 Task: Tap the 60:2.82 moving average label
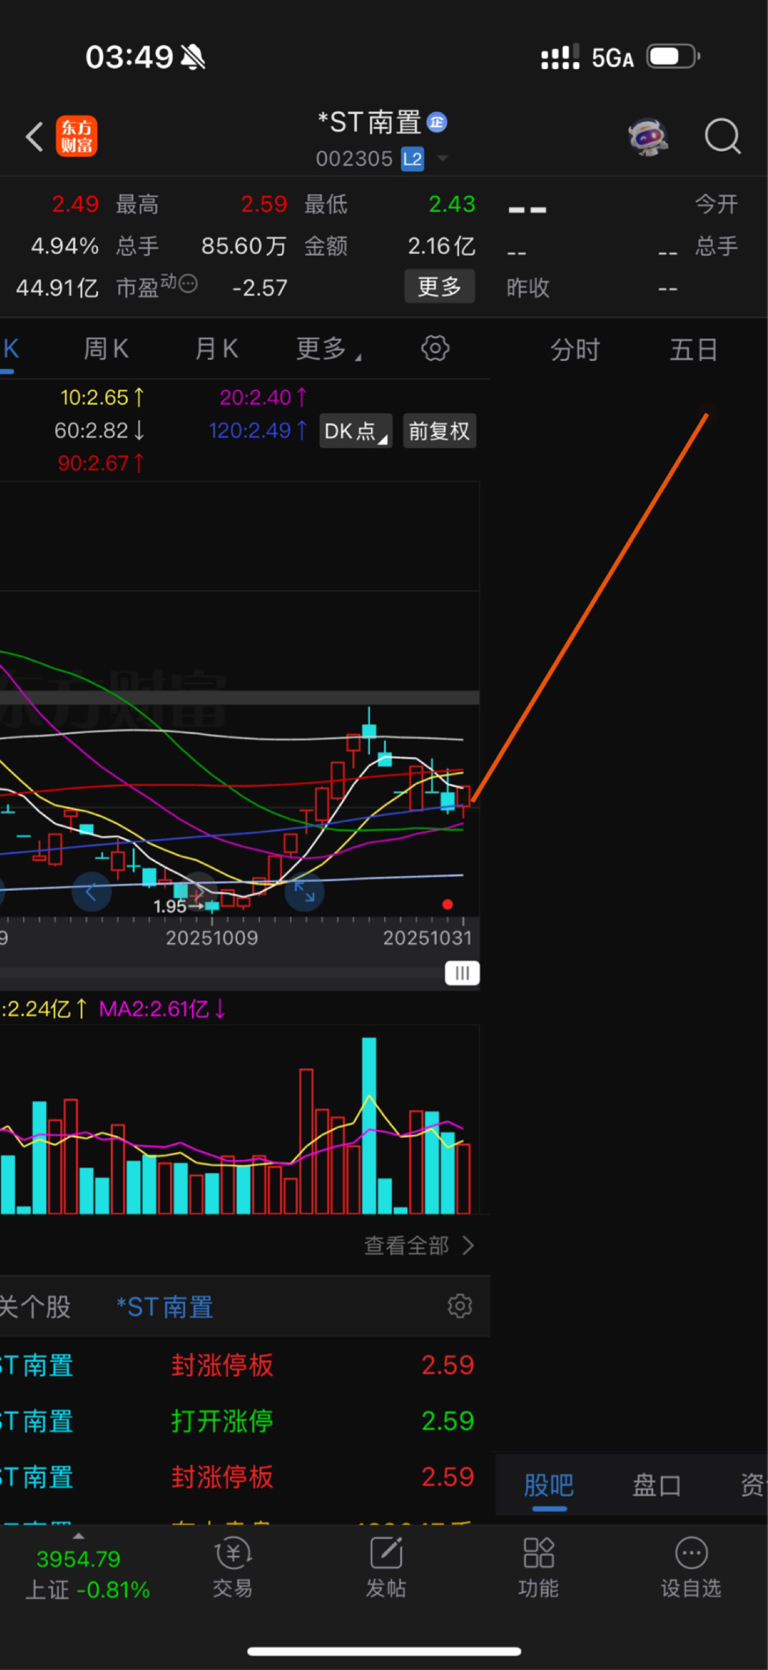[x=99, y=431]
